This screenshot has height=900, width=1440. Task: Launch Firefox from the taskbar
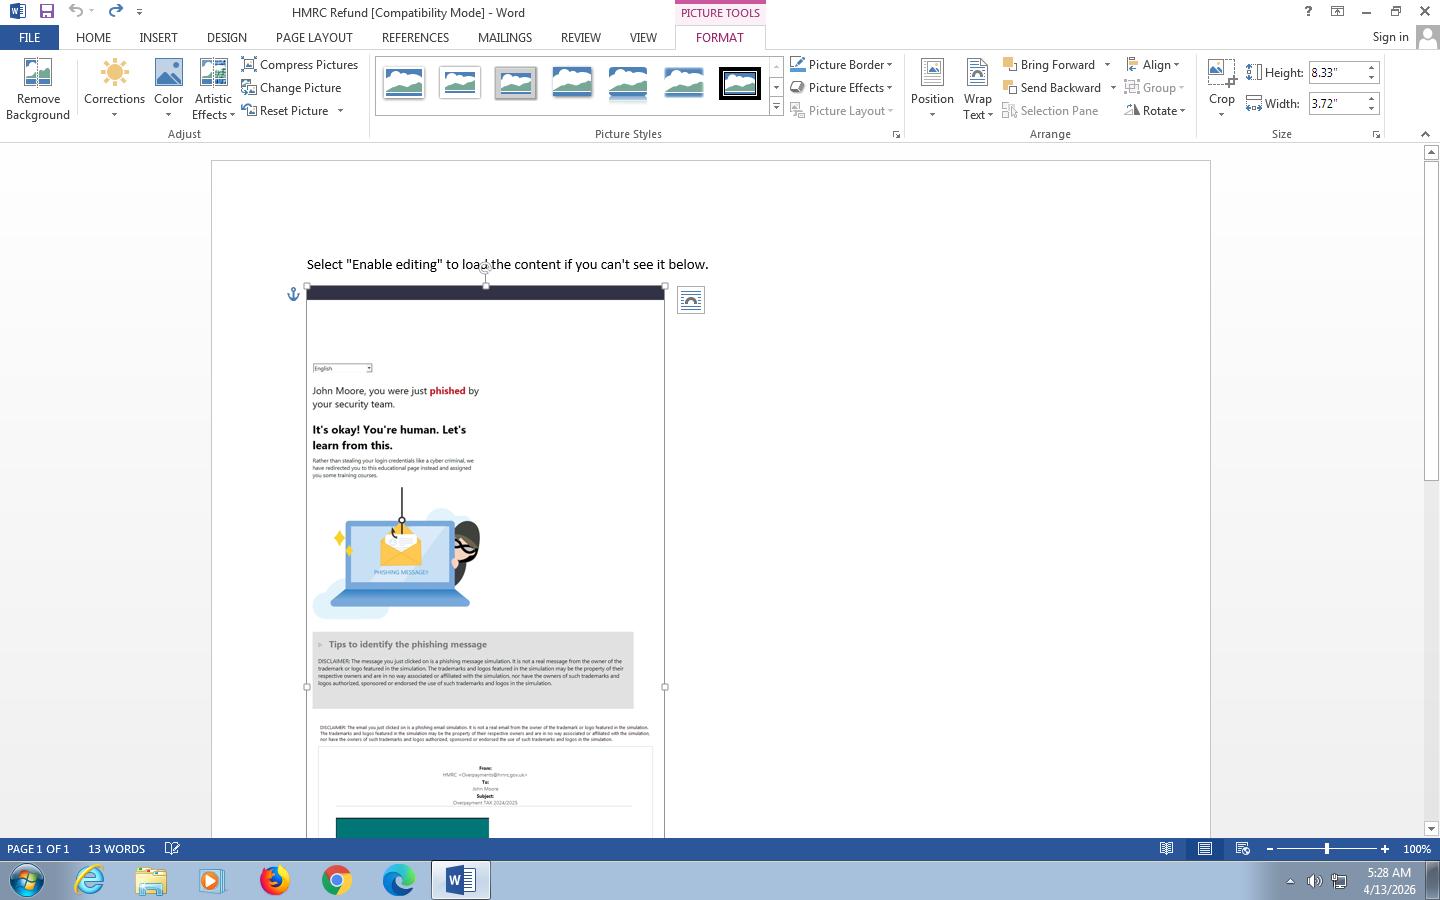pos(275,880)
